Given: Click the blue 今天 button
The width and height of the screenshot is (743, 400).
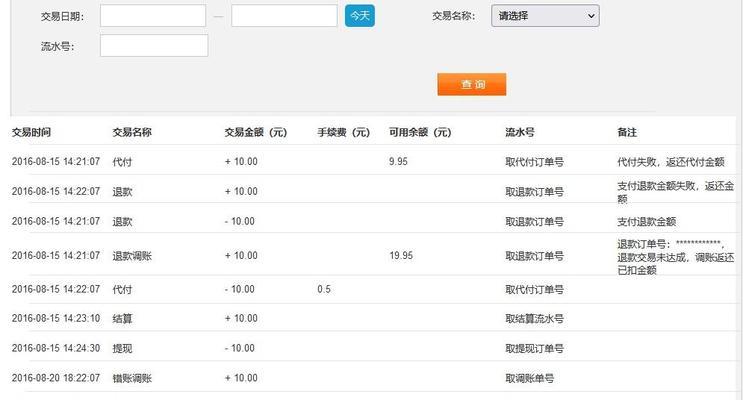Looking at the screenshot, I should click(x=360, y=16).
